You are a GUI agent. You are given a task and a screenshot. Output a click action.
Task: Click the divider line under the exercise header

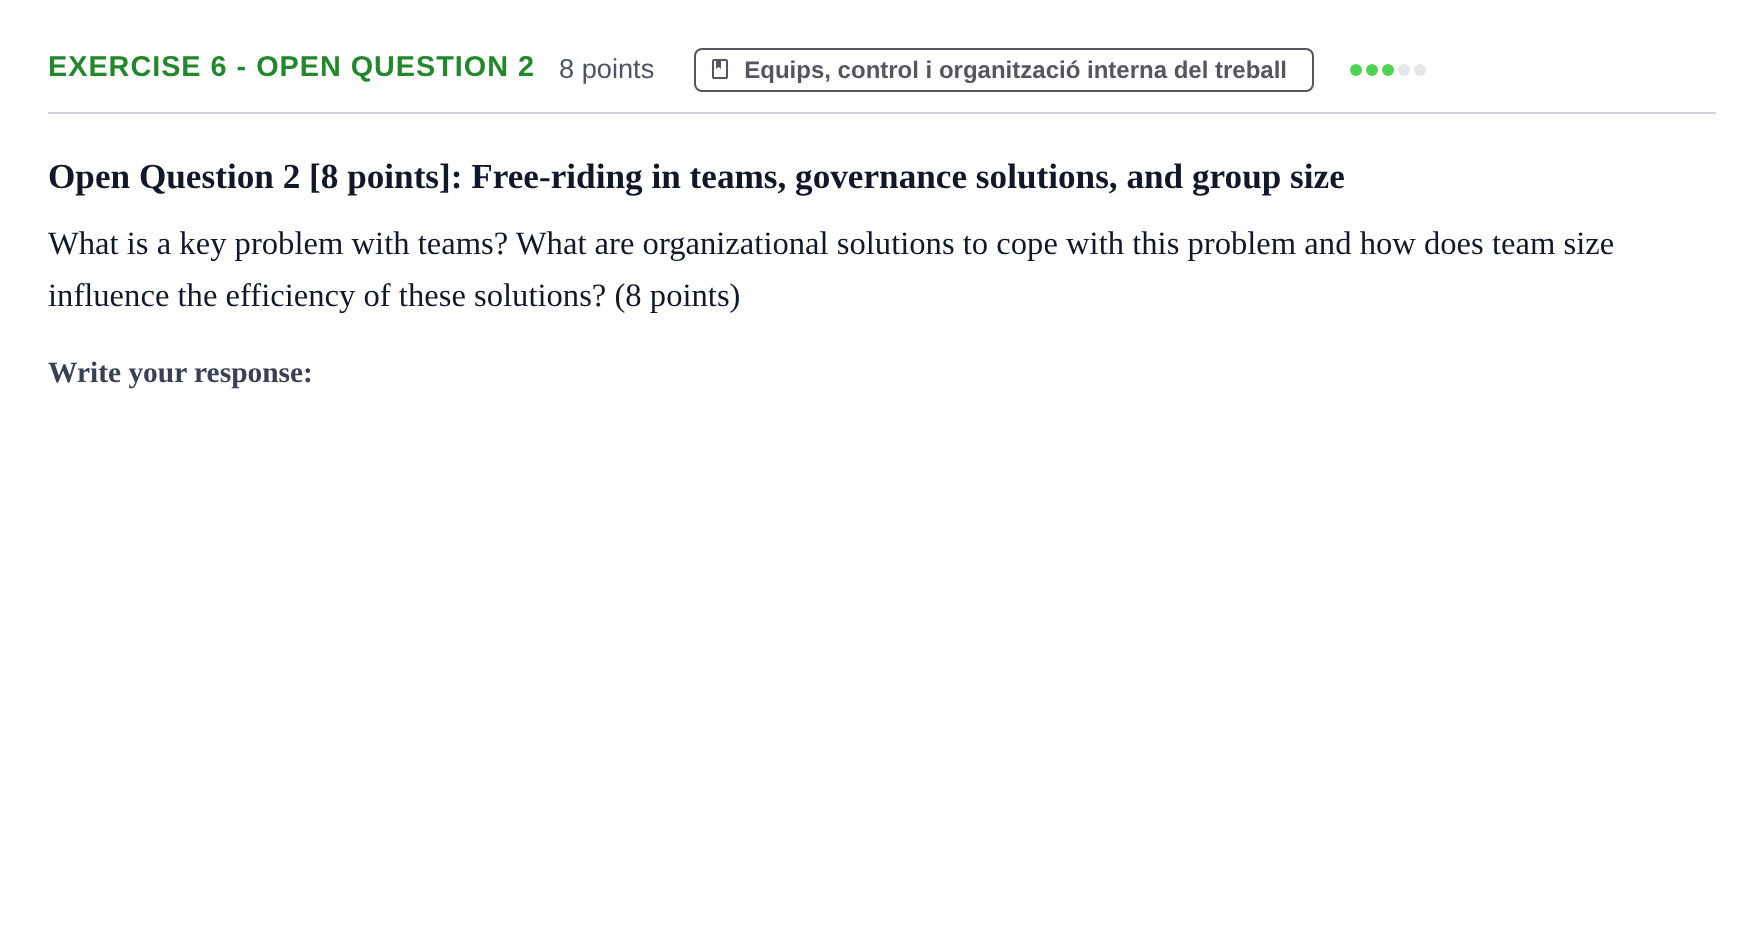[882, 113]
